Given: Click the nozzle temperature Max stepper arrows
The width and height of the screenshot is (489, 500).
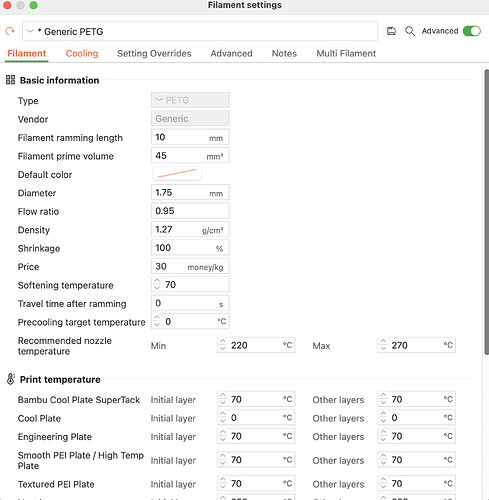Looking at the screenshot, I should [x=383, y=345].
